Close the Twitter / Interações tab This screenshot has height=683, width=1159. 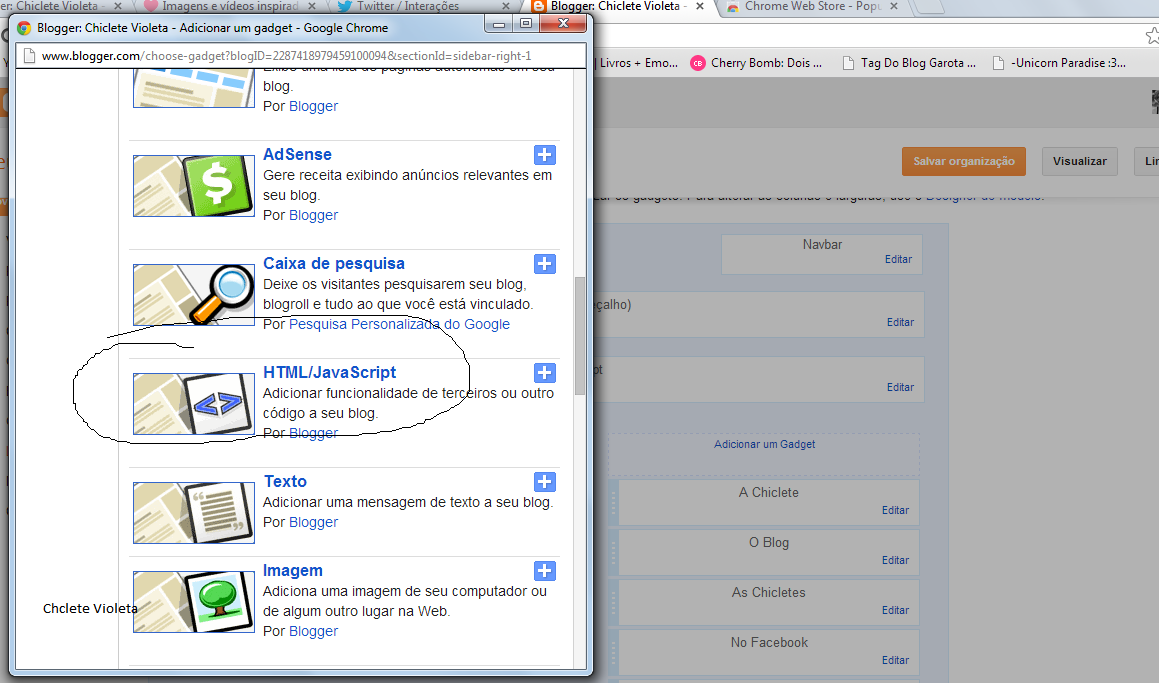click(506, 6)
